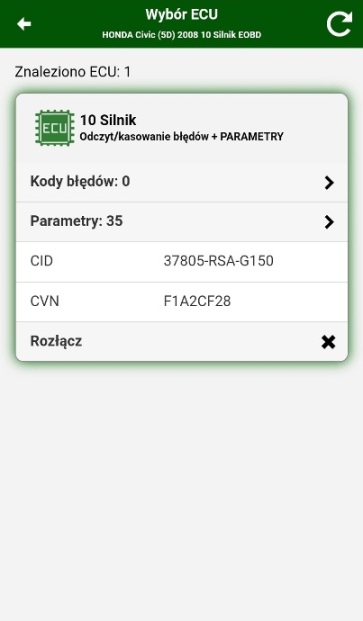This screenshot has height=621, width=363.
Task: Select the Rozłącz disconnect button
Action: point(182,341)
